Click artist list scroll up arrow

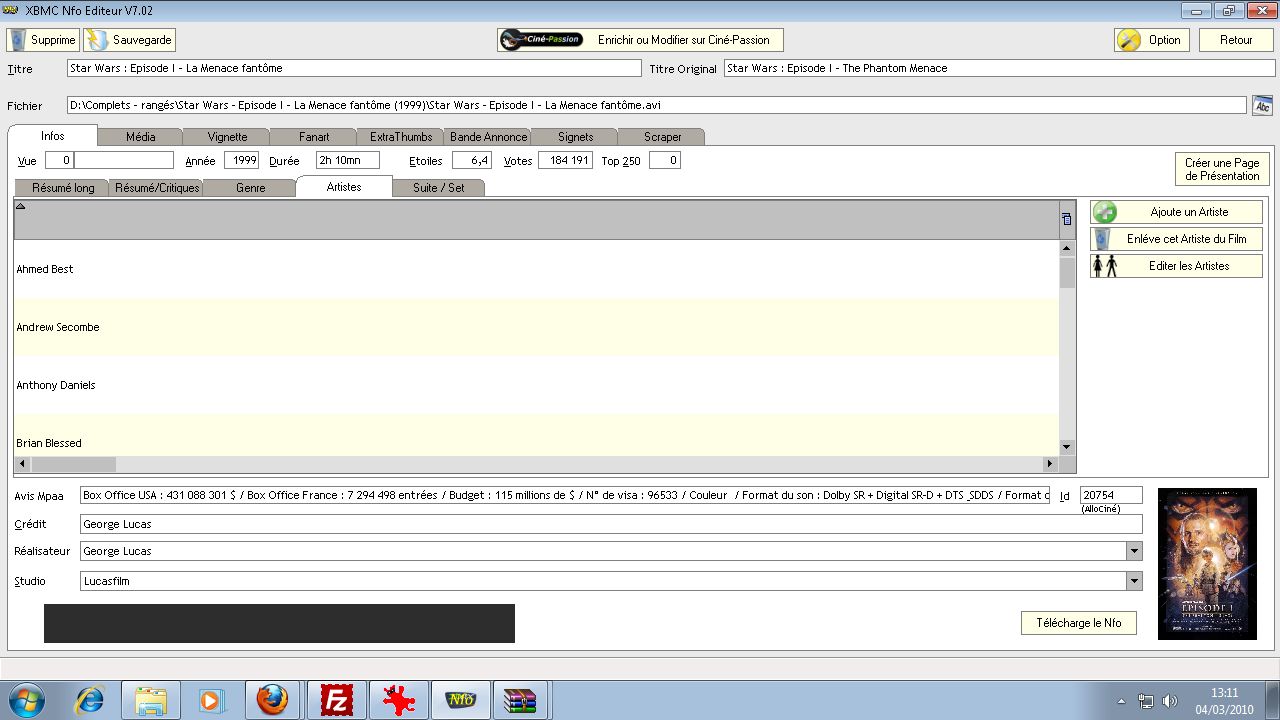tap(1067, 247)
